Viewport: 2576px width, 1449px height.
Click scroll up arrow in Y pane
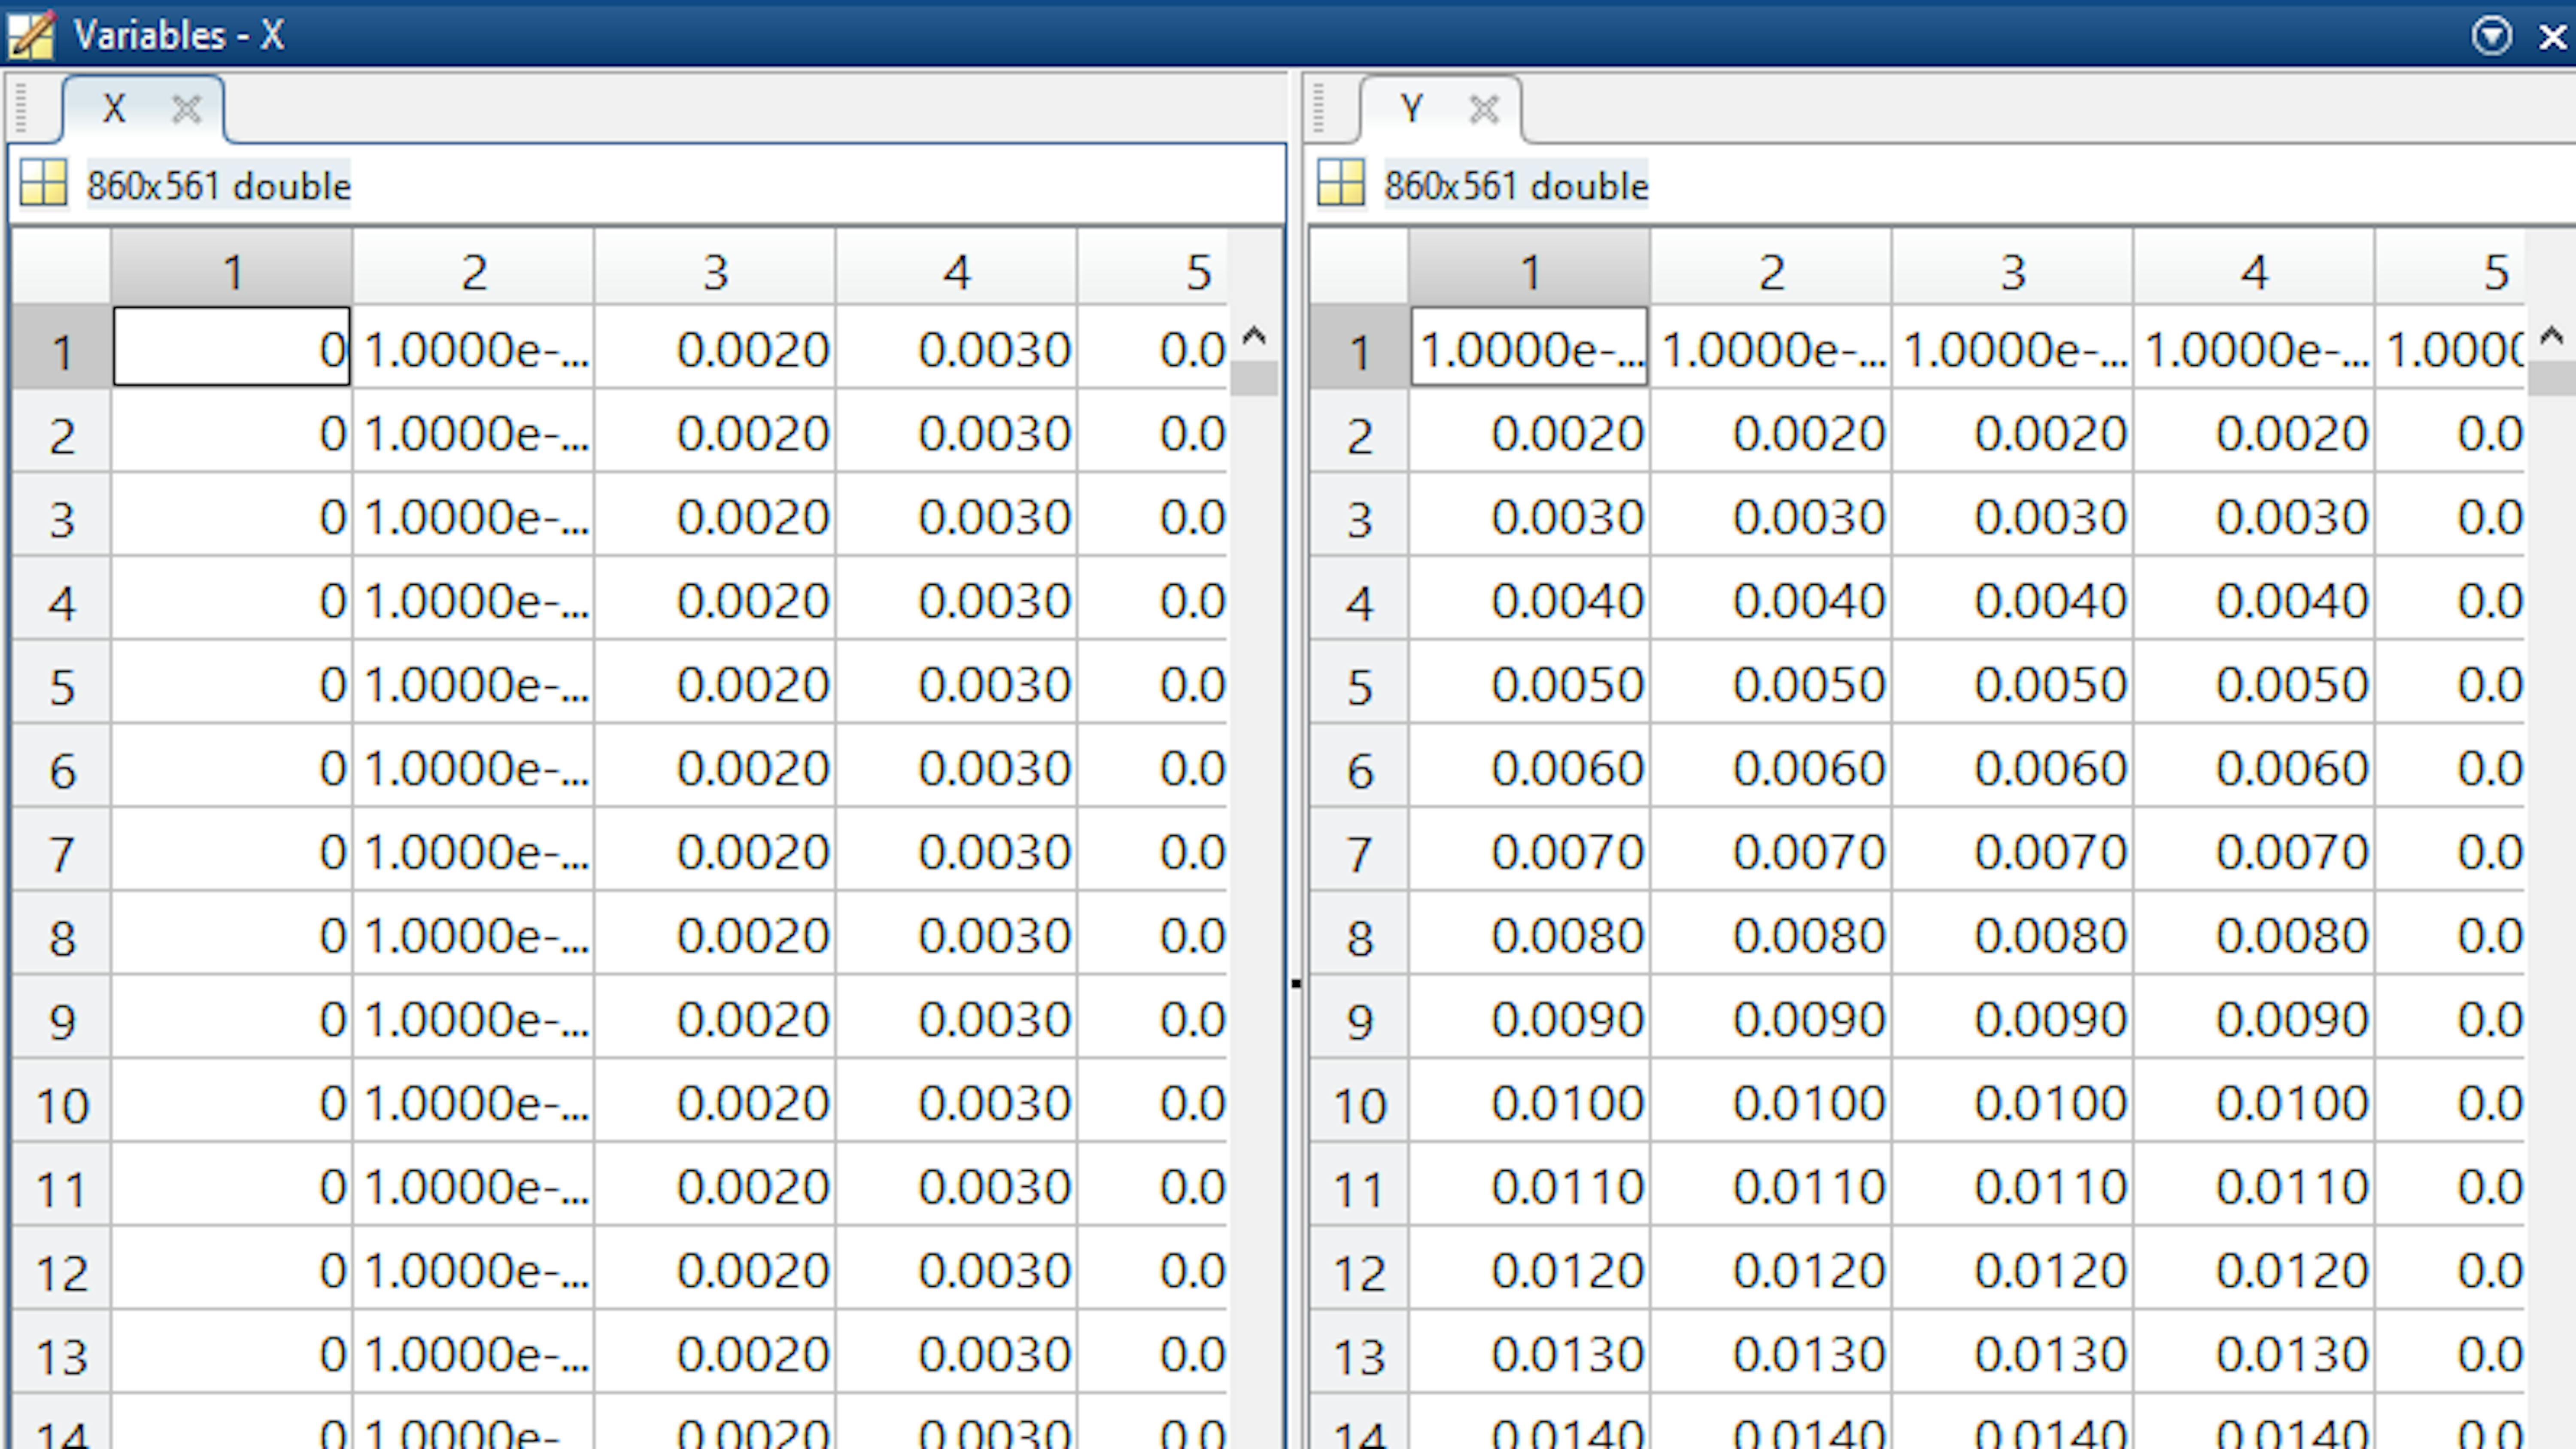(2551, 337)
